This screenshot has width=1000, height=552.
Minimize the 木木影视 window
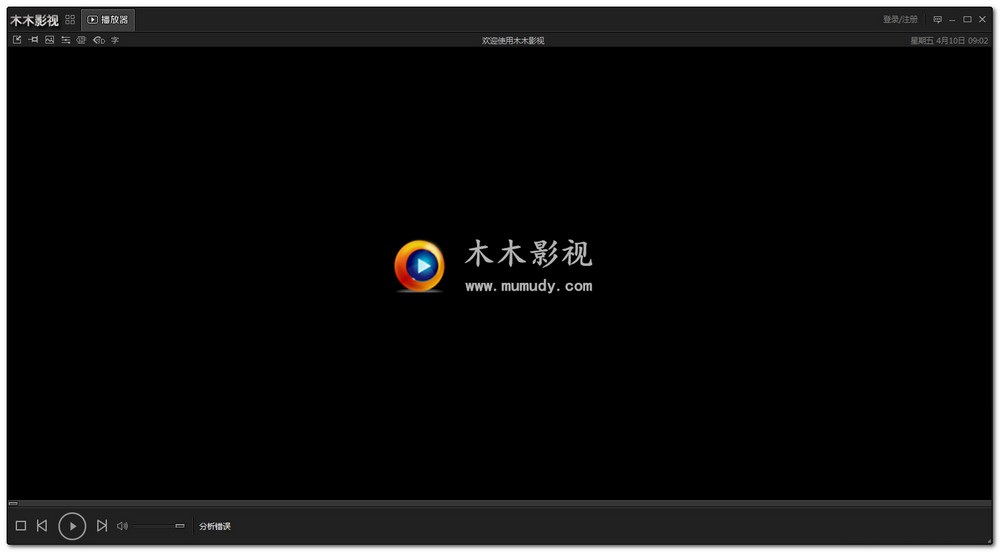click(952, 20)
